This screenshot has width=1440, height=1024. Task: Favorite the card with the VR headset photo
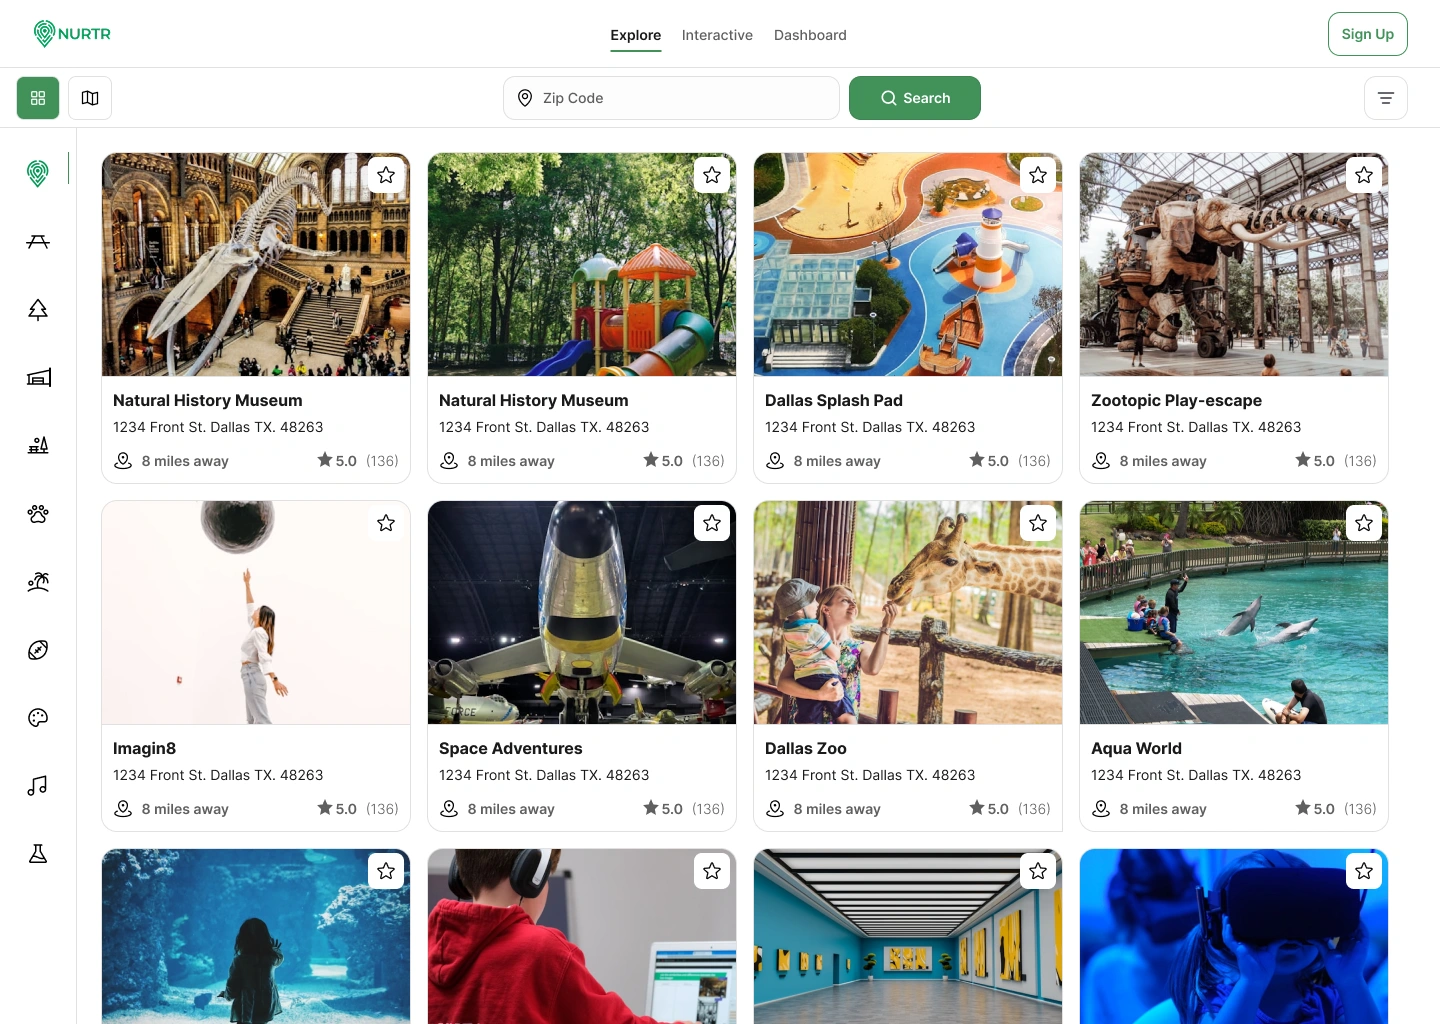tap(1364, 871)
